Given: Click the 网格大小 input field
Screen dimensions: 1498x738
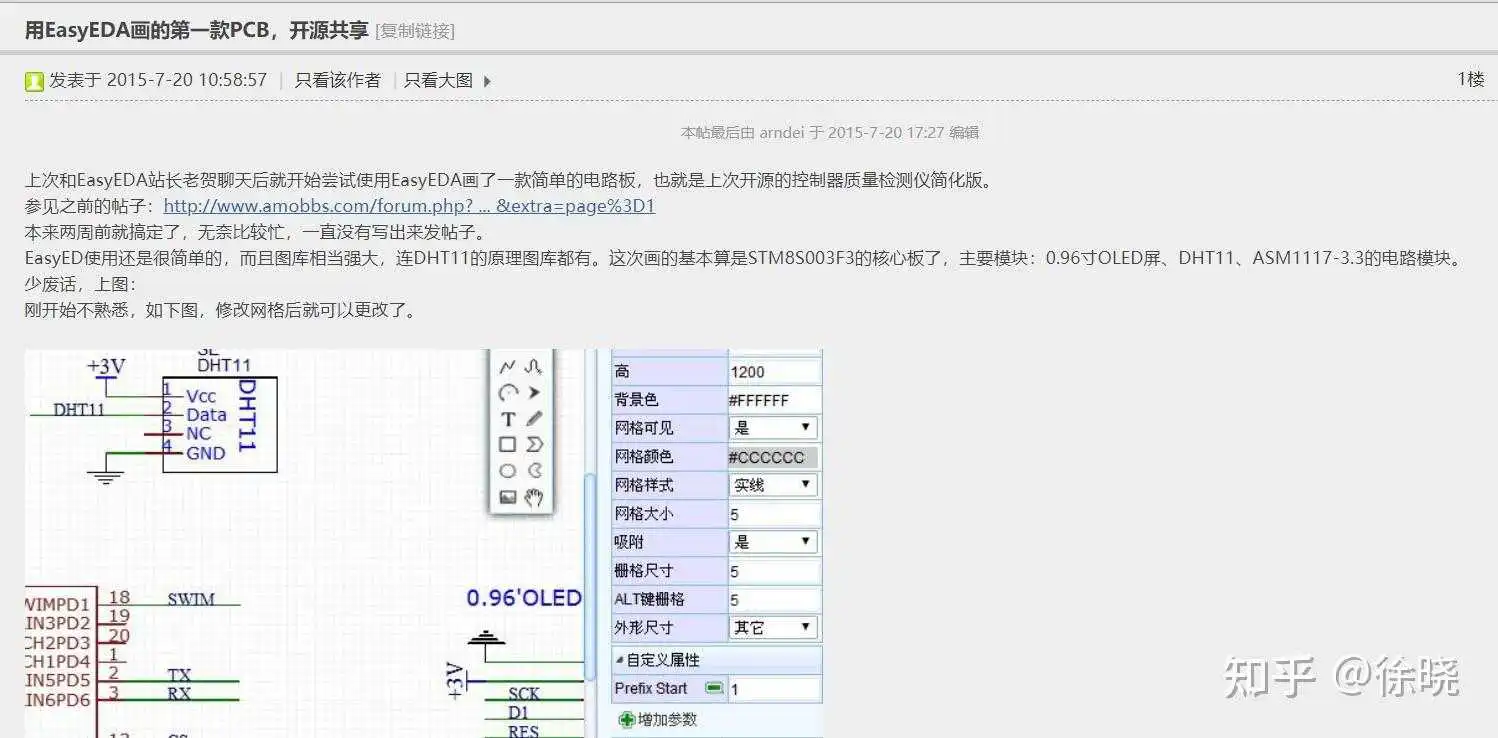Looking at the screenshot, I should (774, 514).
